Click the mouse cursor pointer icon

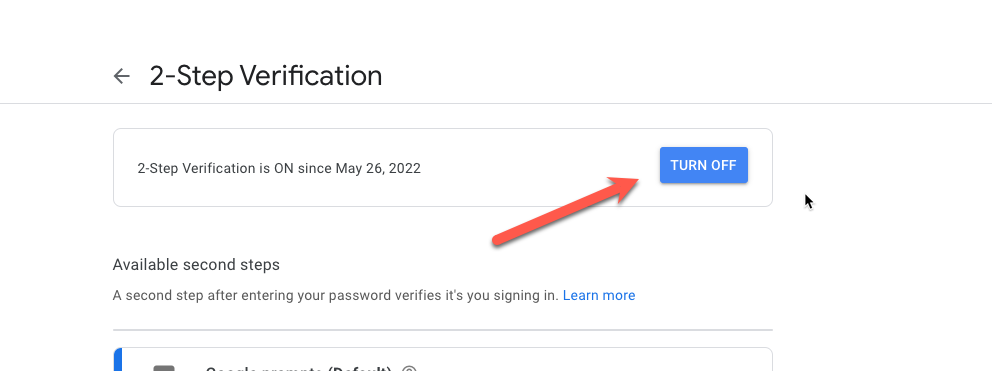pyautogui.click(x=809, y=202)
